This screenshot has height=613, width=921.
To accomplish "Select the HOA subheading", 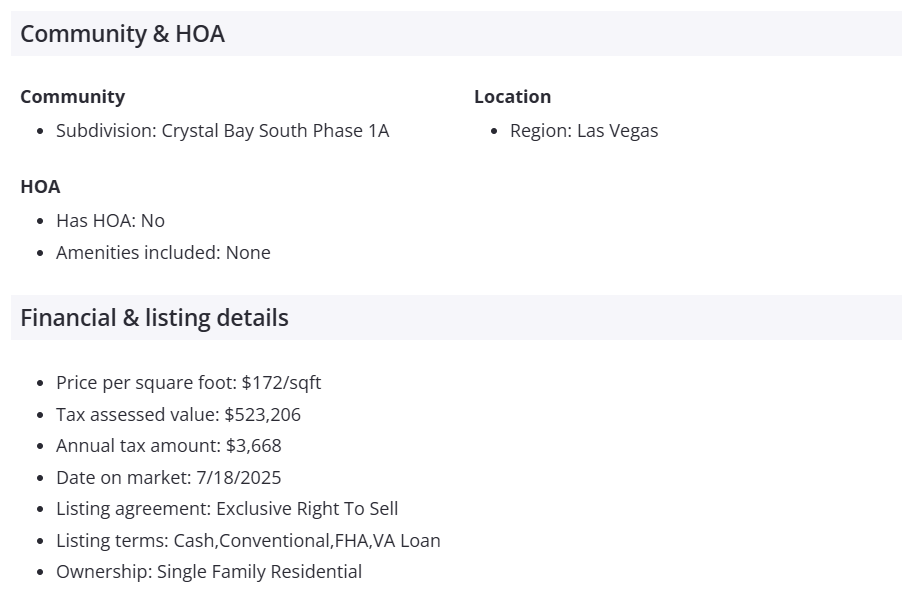I will click(40, 187).
